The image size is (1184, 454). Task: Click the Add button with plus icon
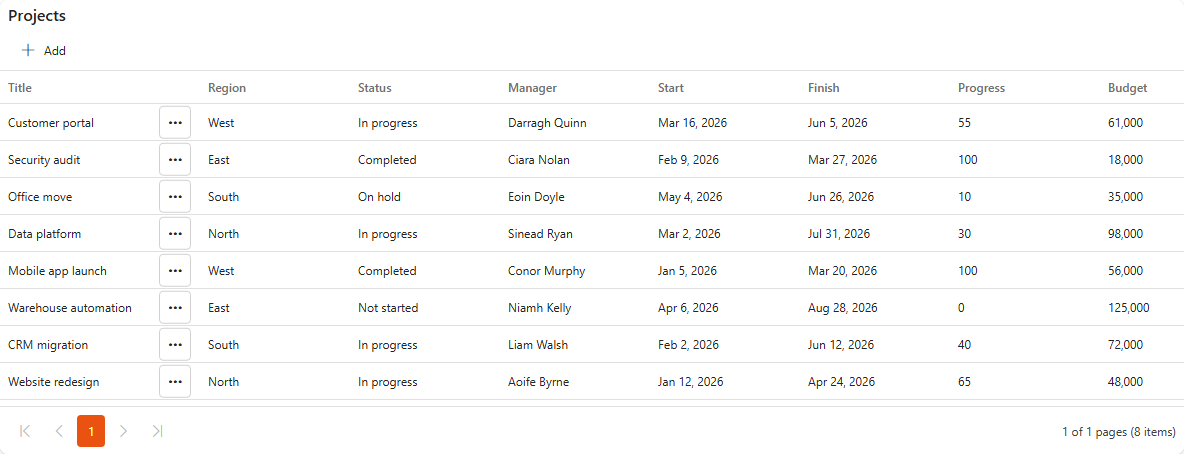[x=44, y=51]
